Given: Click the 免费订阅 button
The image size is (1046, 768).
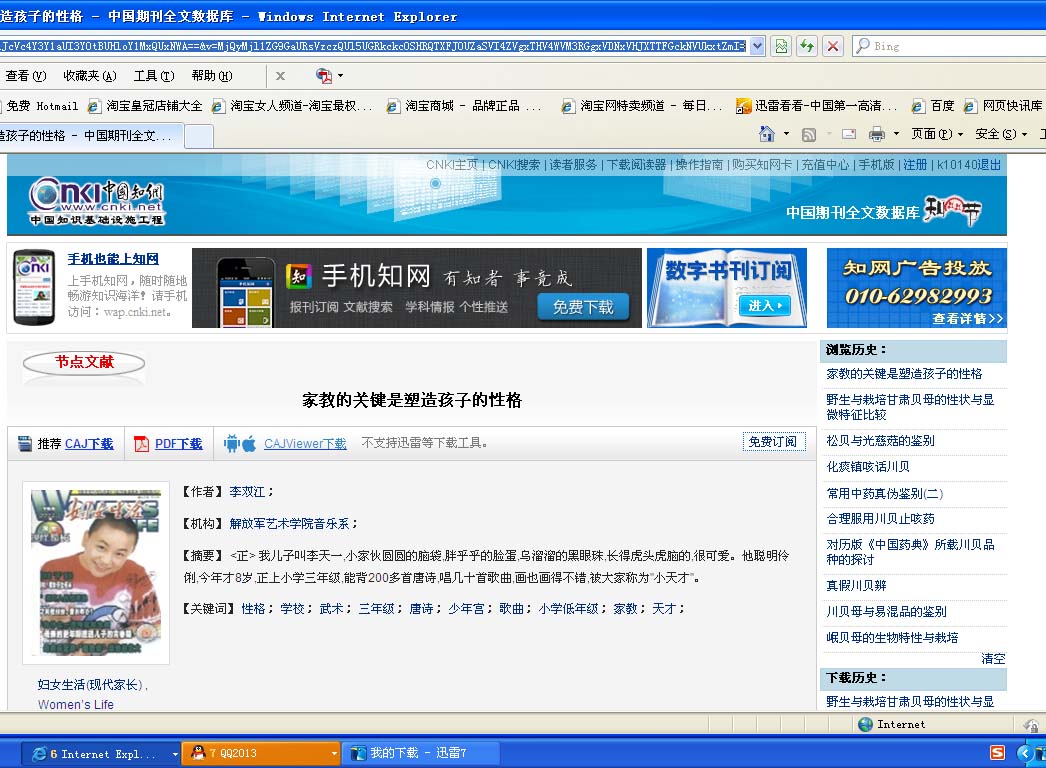Looking at the screenshot, I should tap(772, 442).
